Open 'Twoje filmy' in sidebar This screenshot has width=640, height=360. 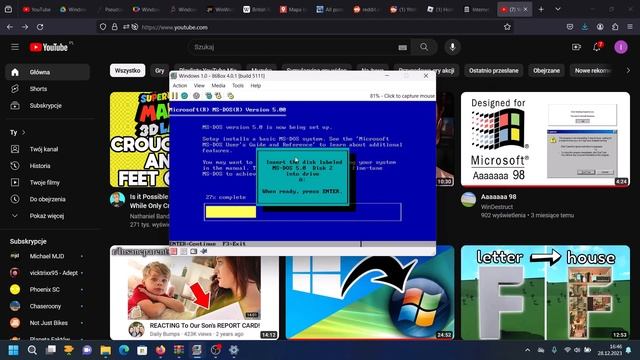(x=47, y=183)
